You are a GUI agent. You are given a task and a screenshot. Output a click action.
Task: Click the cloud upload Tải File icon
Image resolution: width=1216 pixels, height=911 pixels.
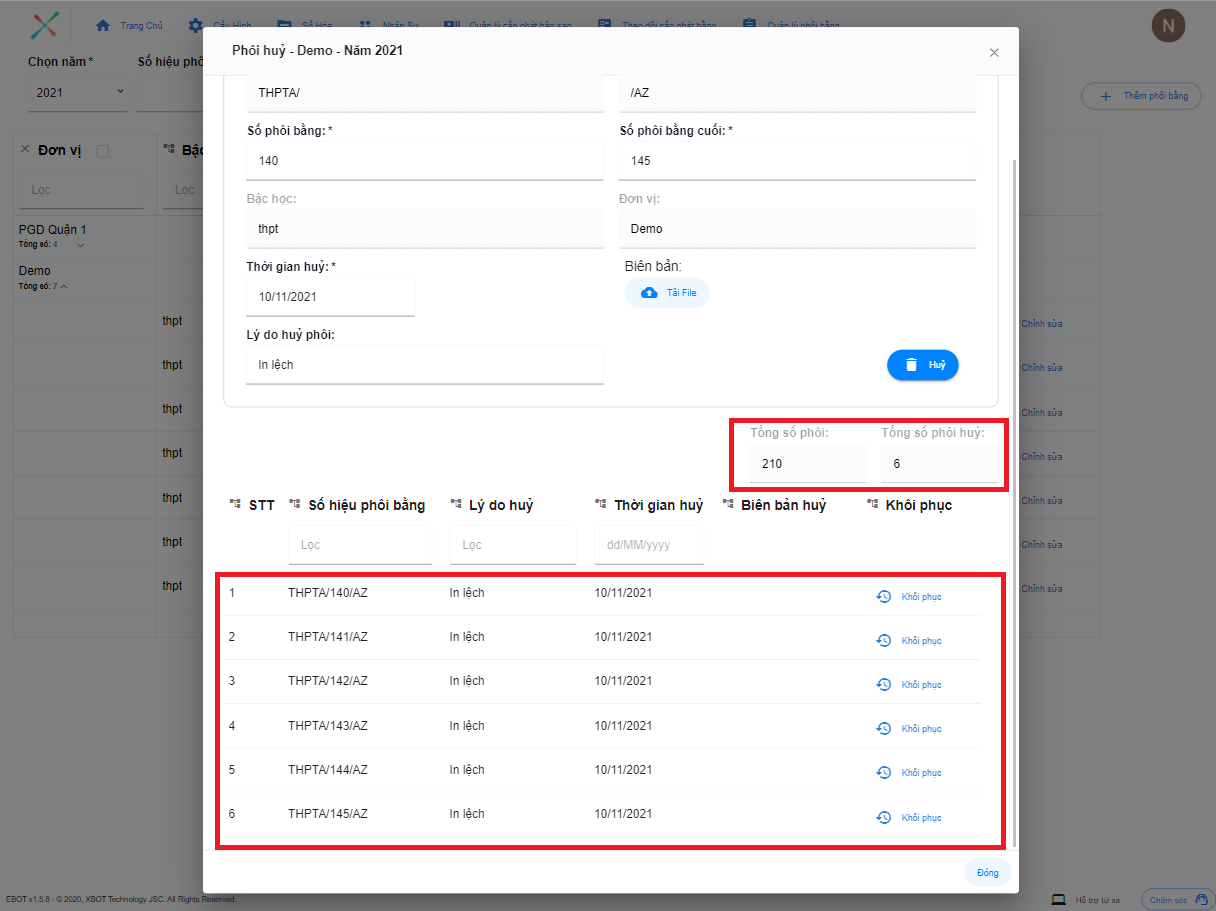click(x=650, y=293)
